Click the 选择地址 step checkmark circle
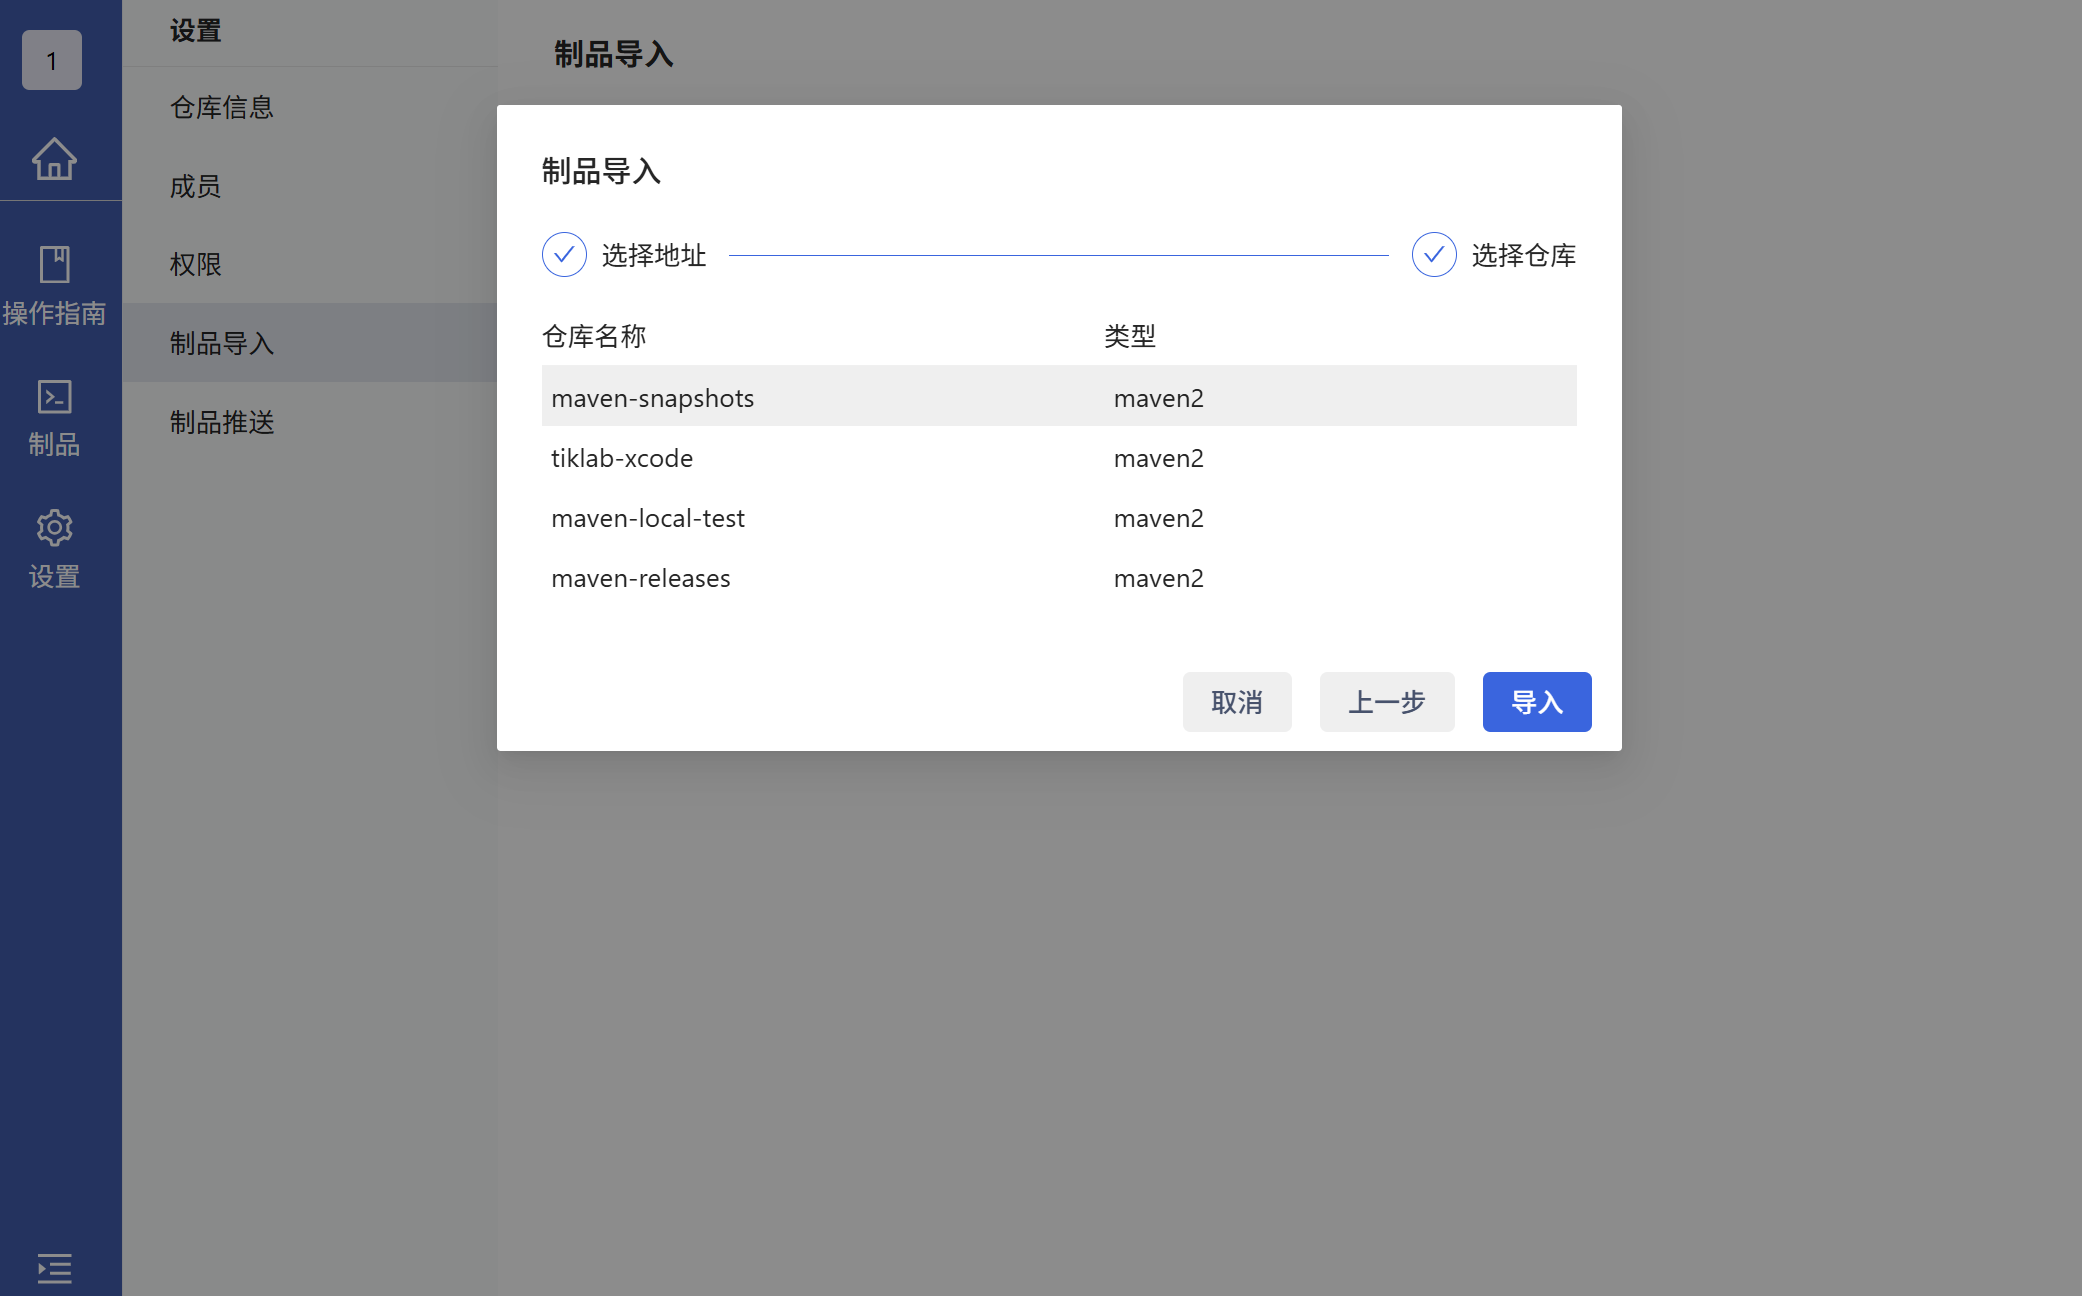Image resolution: width=2082 pixels, height=1296 pixels. [564, 255]
